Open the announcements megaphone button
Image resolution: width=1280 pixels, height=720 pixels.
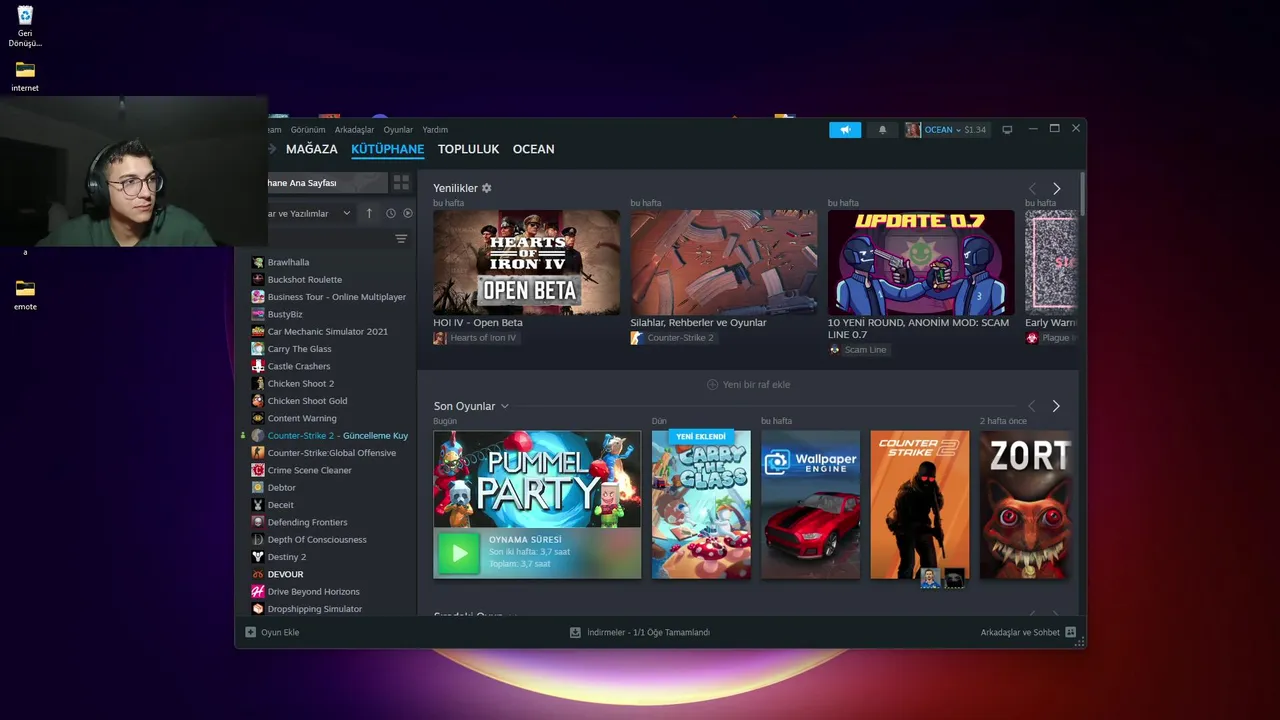[845, 130]
